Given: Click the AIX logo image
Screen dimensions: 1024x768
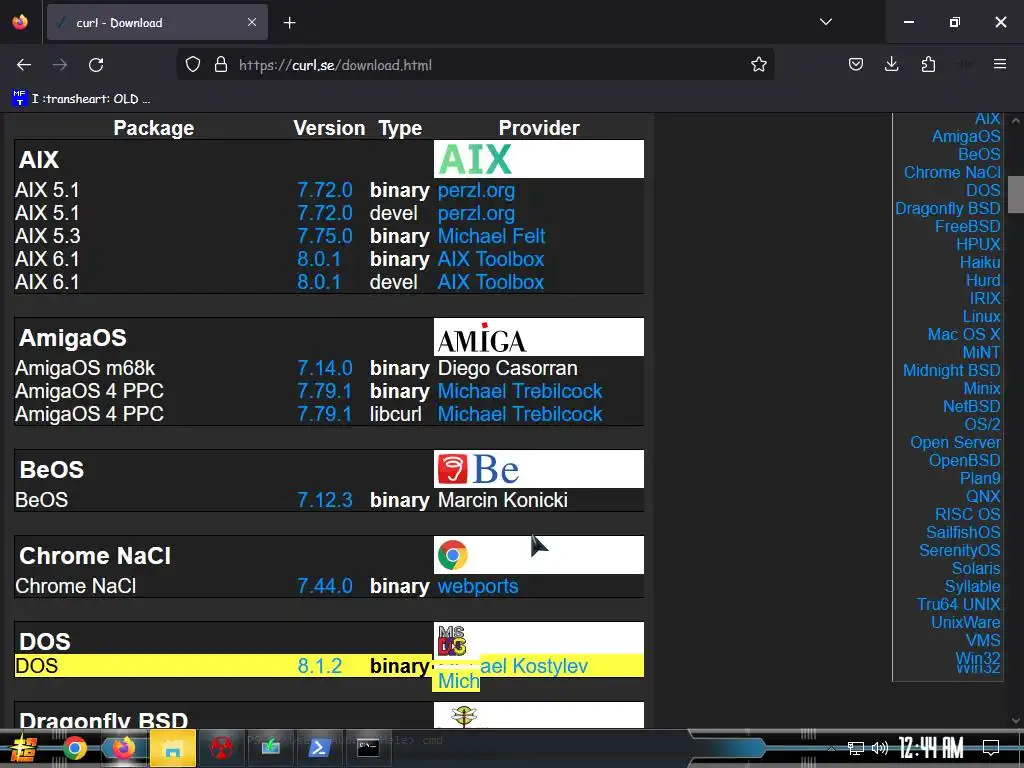Looking at the screenshot, I should click(x=475, y=159).
